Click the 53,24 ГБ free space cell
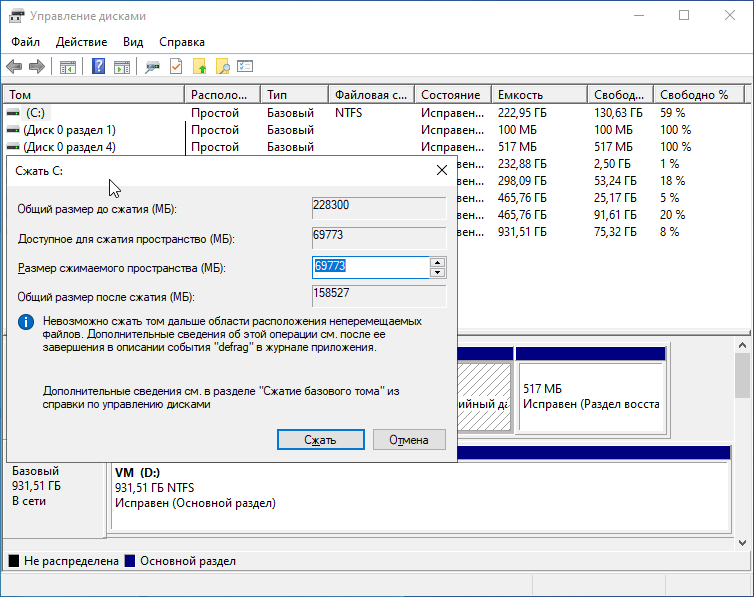Screen dimensions: 754x597 pyautogui.click(x=615, y=181)
